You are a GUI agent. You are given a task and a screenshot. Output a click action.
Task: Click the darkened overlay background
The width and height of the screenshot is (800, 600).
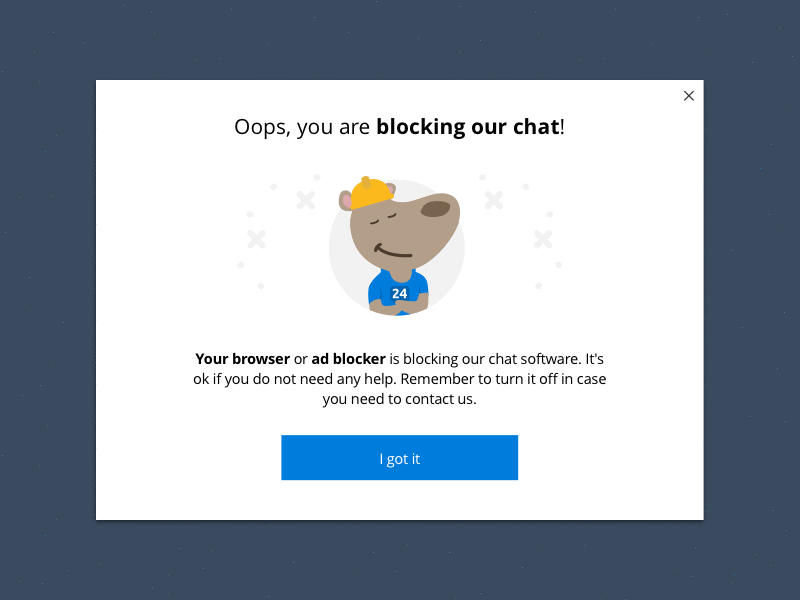[x=50, y=300]
